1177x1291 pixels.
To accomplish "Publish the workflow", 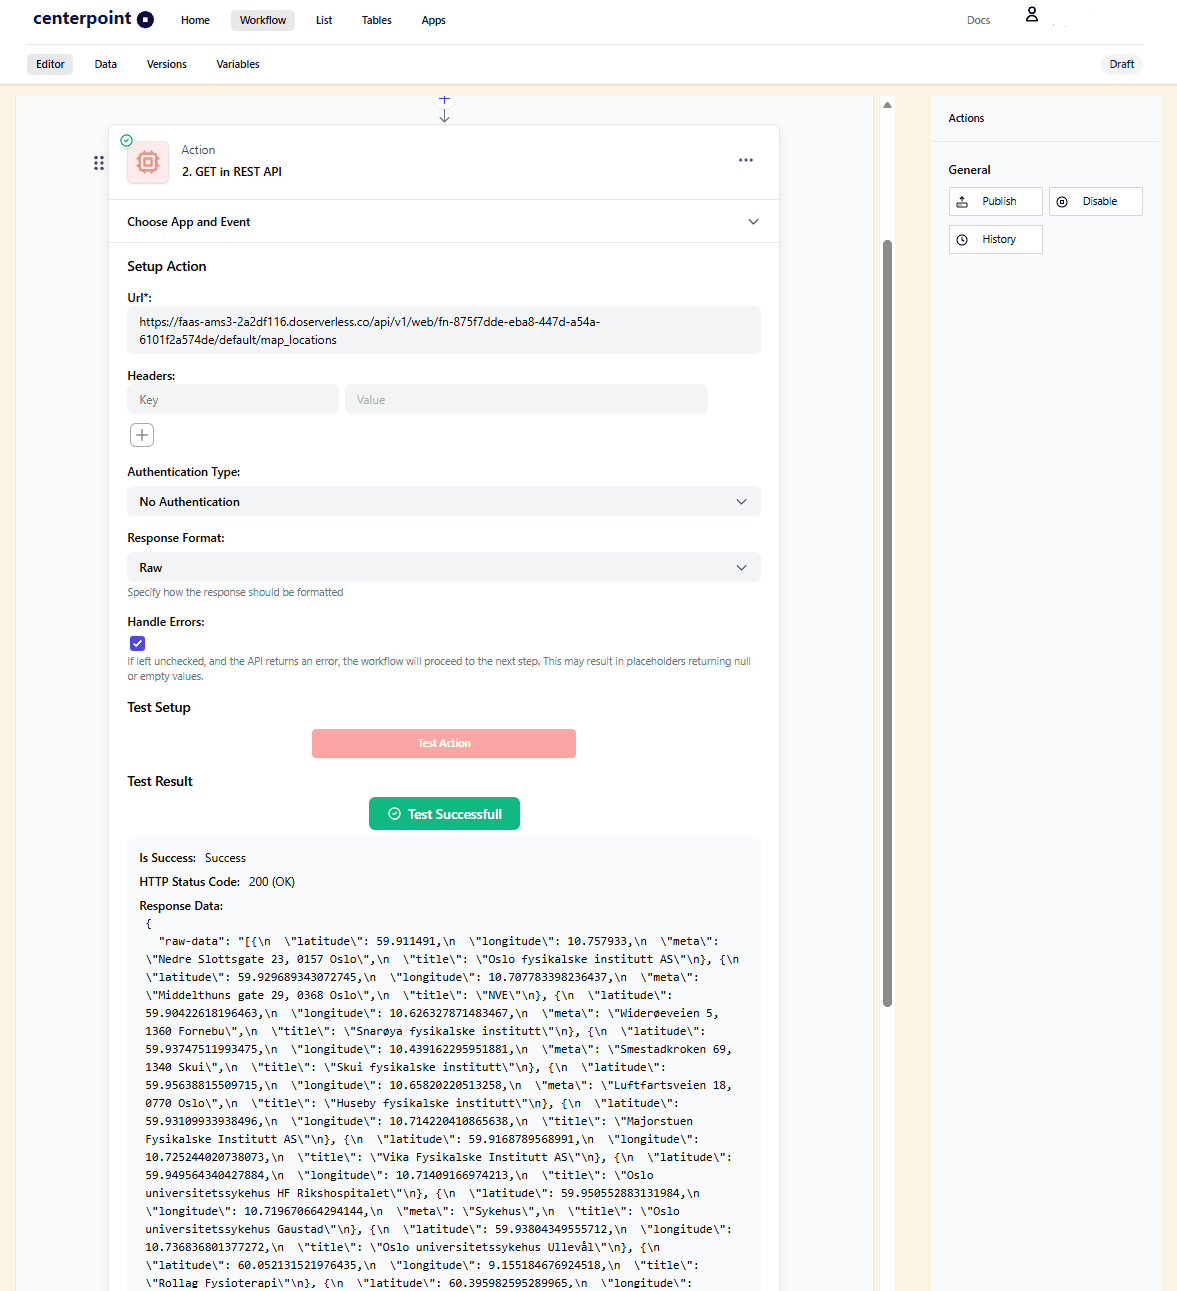I will click(x=996, y=201).
